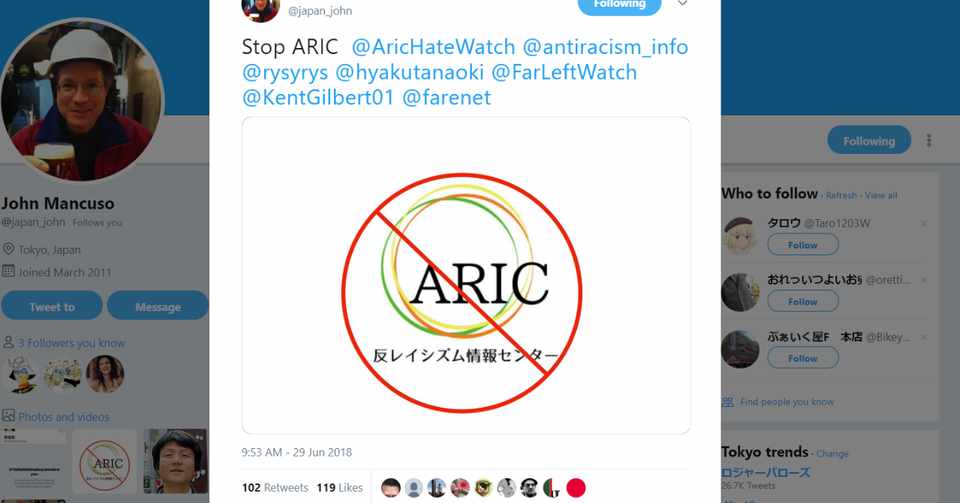Dismiss the タロウ follow suggestion
Viewport: 960px width, 503px height.
click(923, 224)
